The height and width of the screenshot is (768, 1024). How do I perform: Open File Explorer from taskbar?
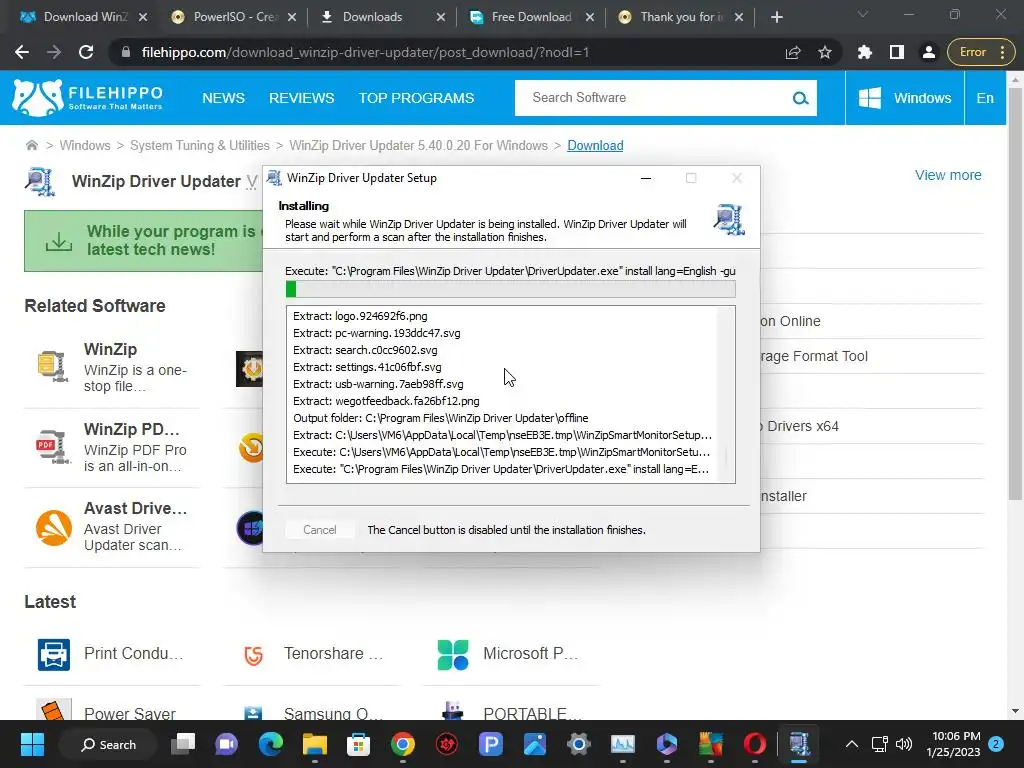click(314, 744)
